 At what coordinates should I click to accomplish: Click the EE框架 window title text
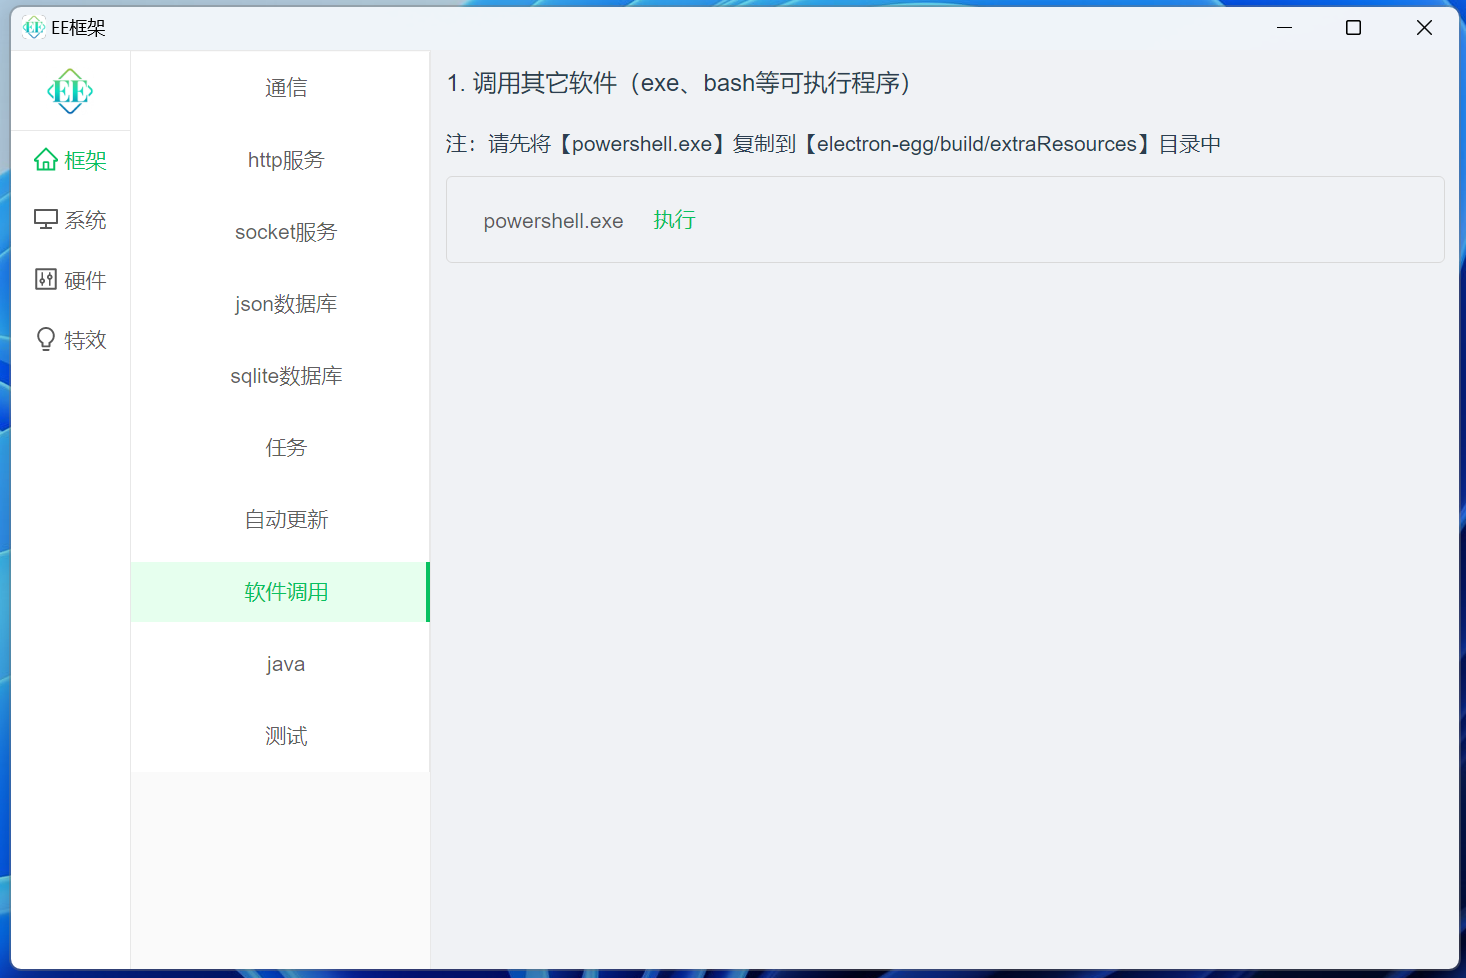coord(78,28)
